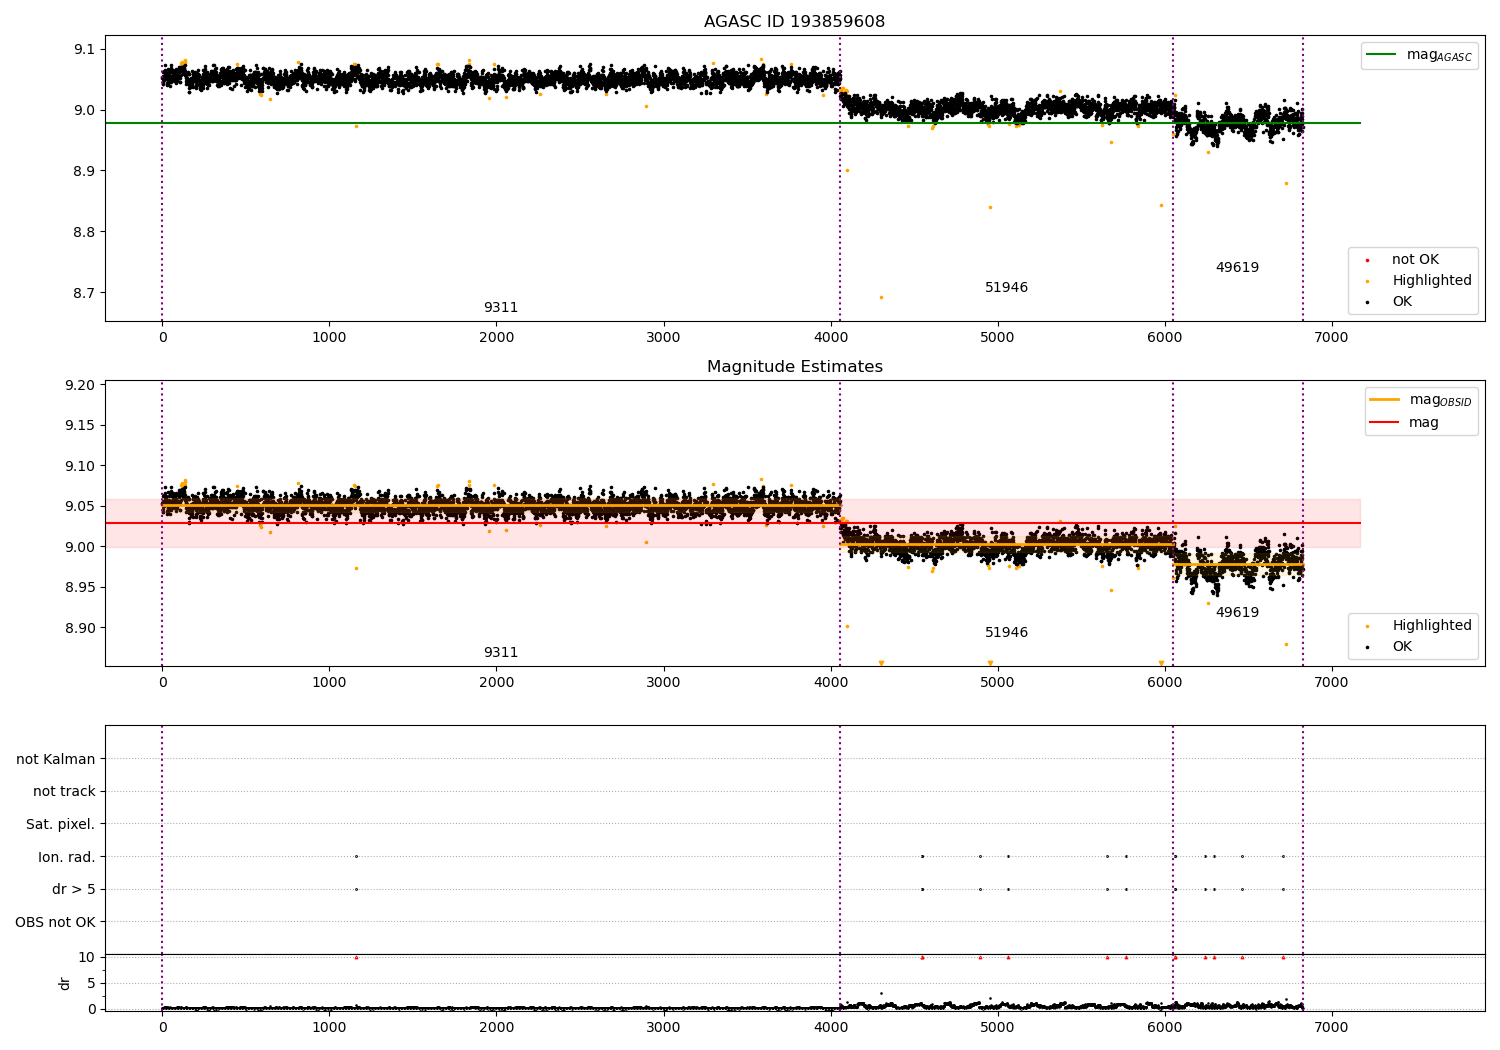The width and height of the screenshot is (1500, 1050).
Task: Select the mag AGASC legend entry
Action: pos(1419,55)
